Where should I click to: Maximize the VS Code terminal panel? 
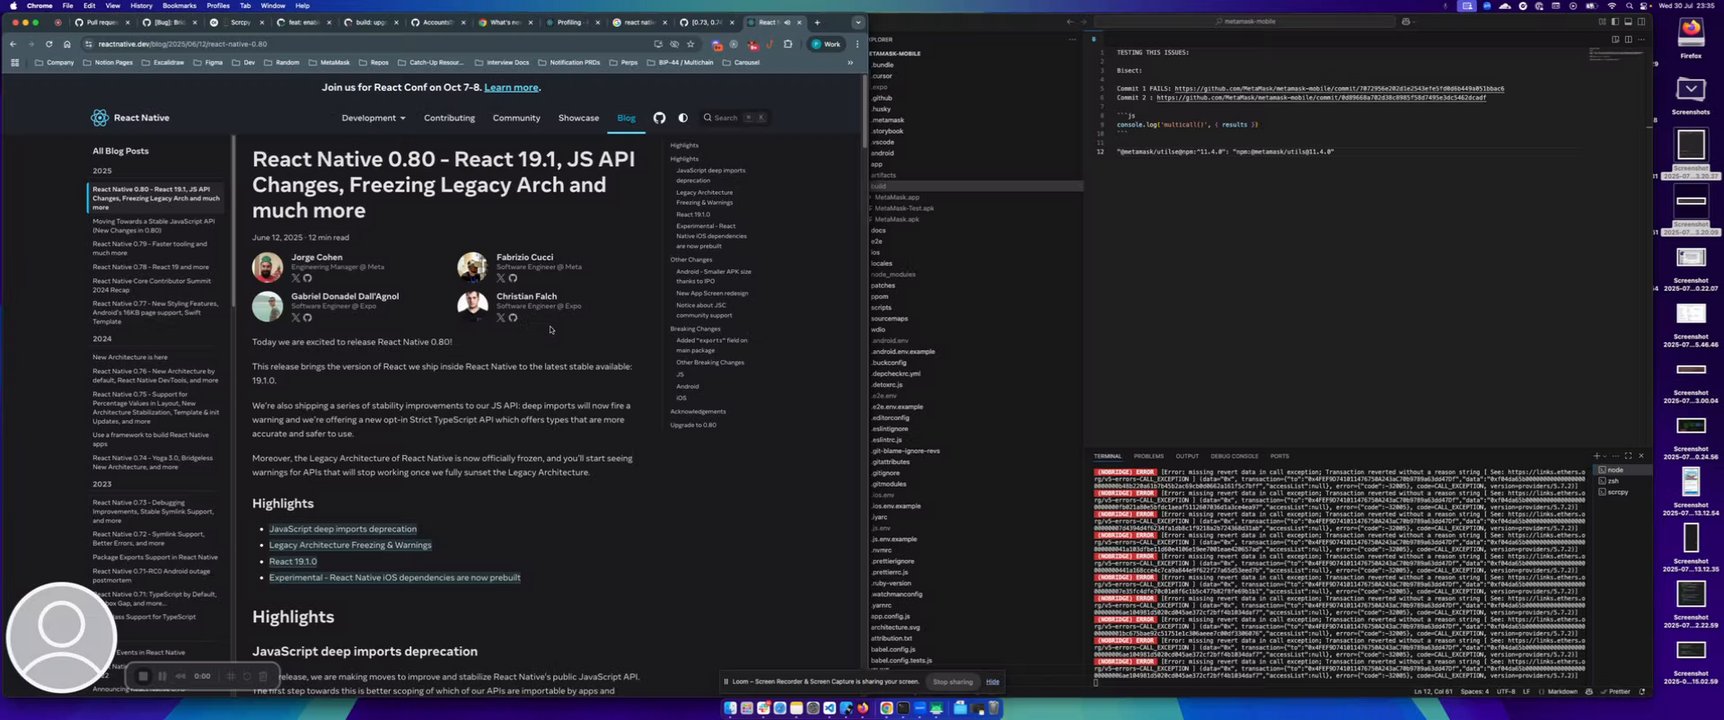tap(1628, 456)
